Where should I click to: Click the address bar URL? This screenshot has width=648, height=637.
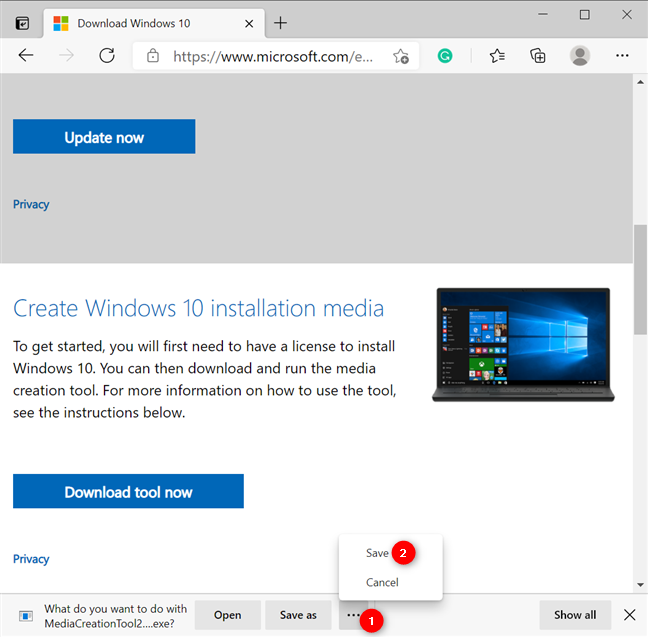point(273,56)
